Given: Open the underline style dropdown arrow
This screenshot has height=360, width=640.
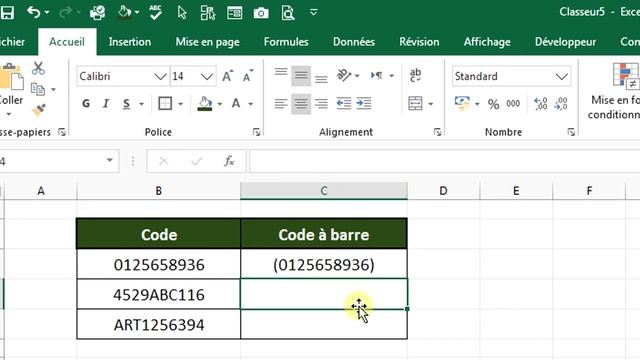Looking at the screenshot, I should 141,104.
